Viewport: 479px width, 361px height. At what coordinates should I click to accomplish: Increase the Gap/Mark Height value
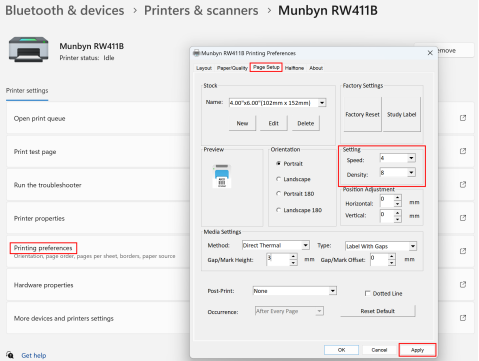point(293,256)
